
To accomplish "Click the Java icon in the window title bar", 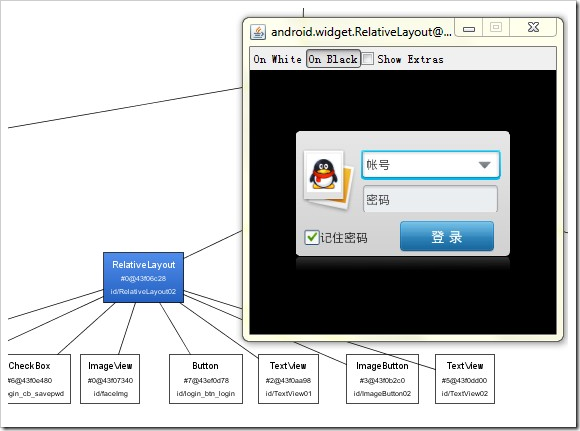I will 257,32.
